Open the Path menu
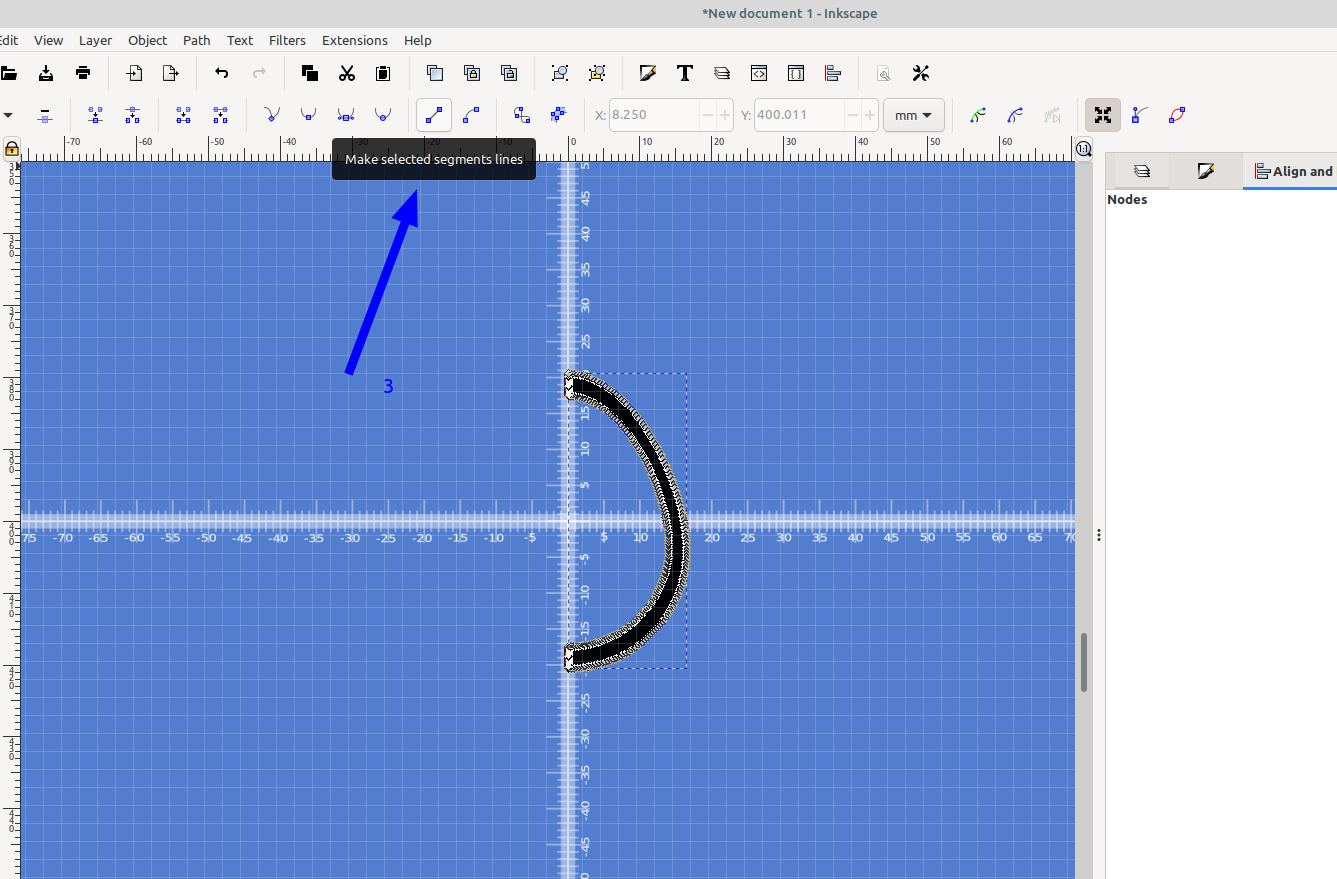The image size is (1337, 879). pos(197,40)
